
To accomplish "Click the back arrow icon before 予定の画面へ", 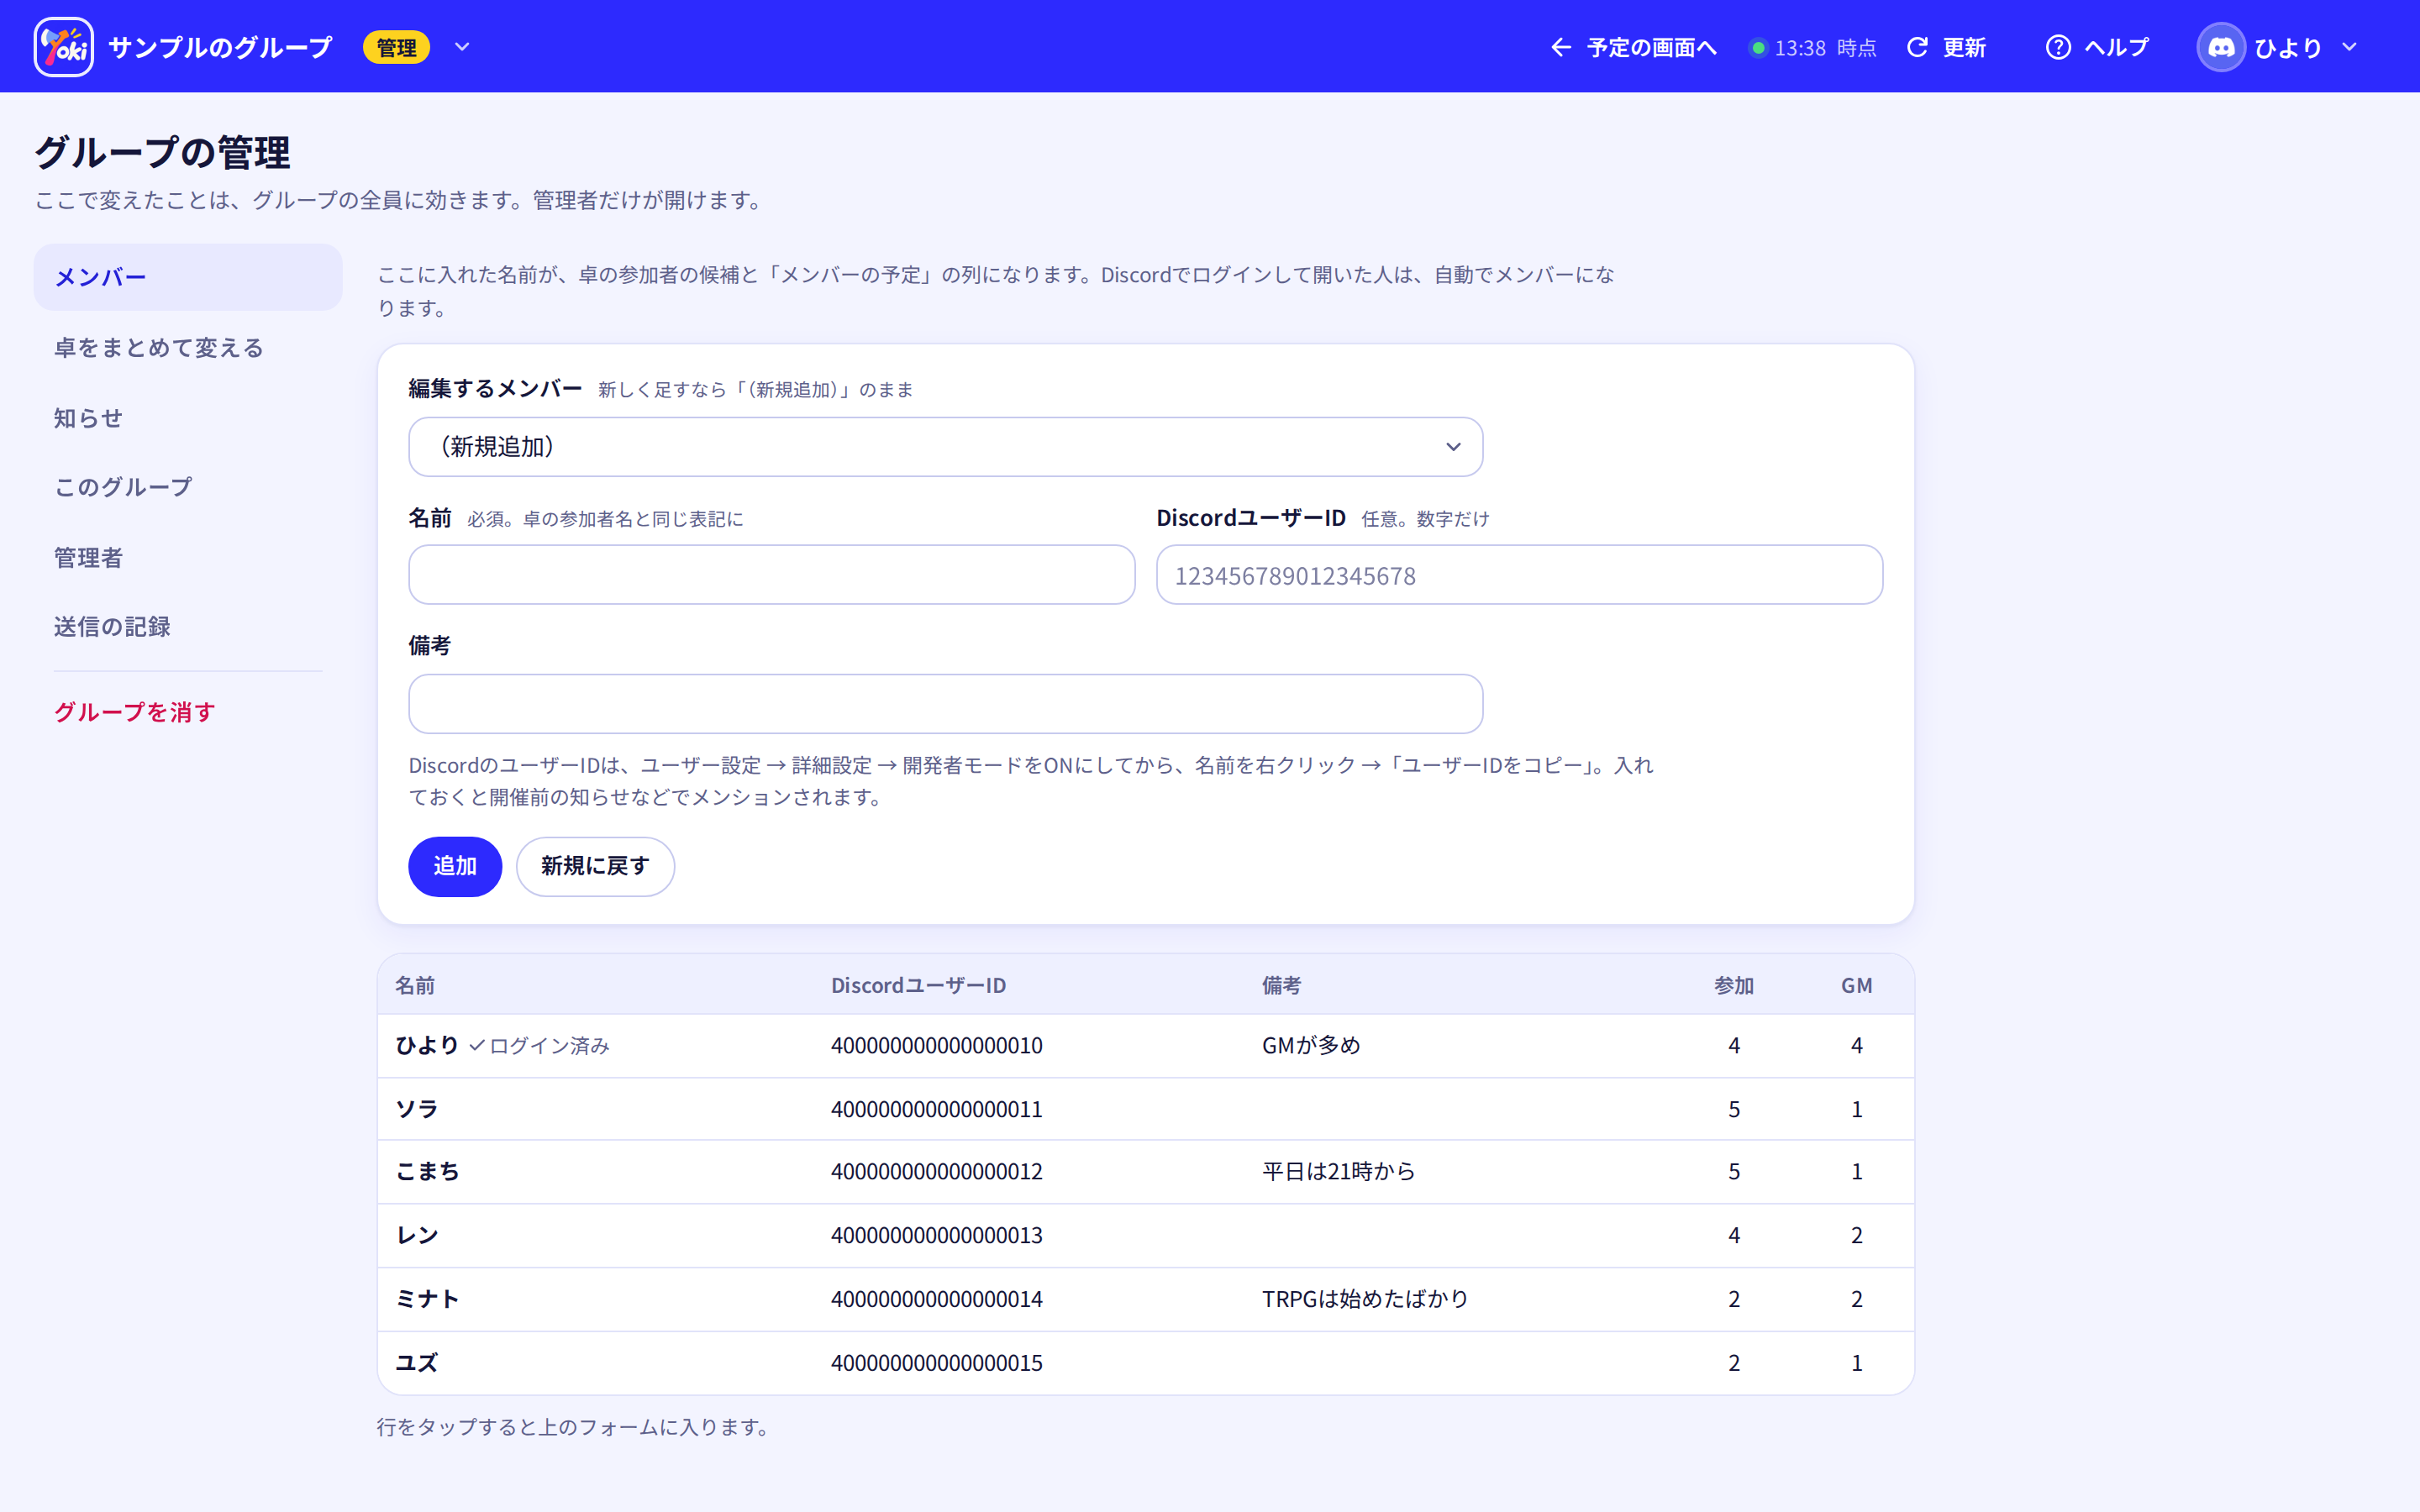I will tap(1561, 47).
